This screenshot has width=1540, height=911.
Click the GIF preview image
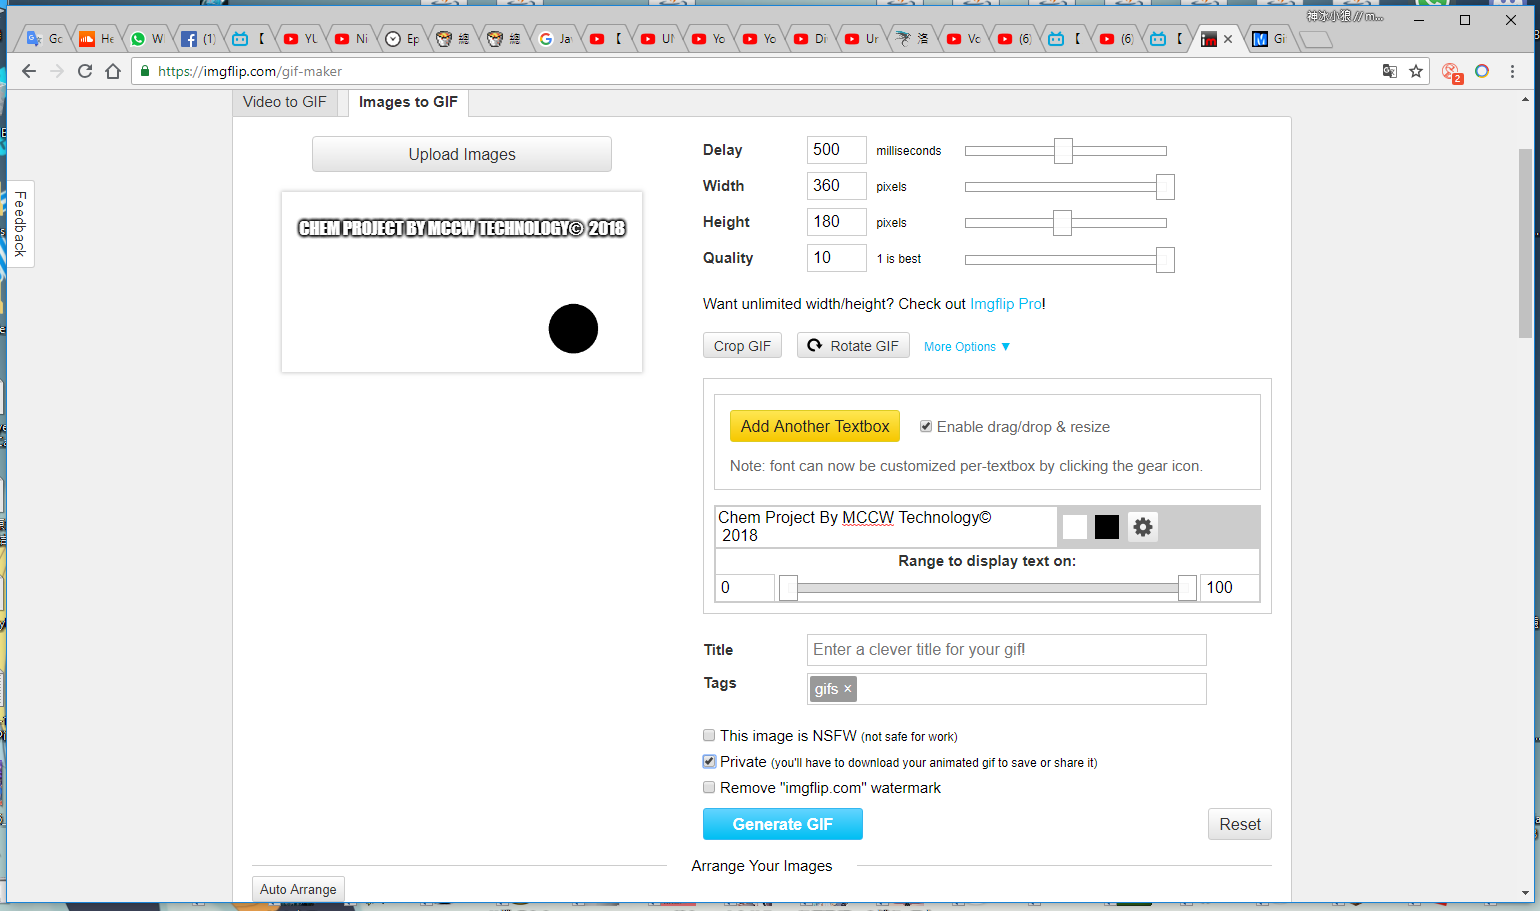coord(462,282)
